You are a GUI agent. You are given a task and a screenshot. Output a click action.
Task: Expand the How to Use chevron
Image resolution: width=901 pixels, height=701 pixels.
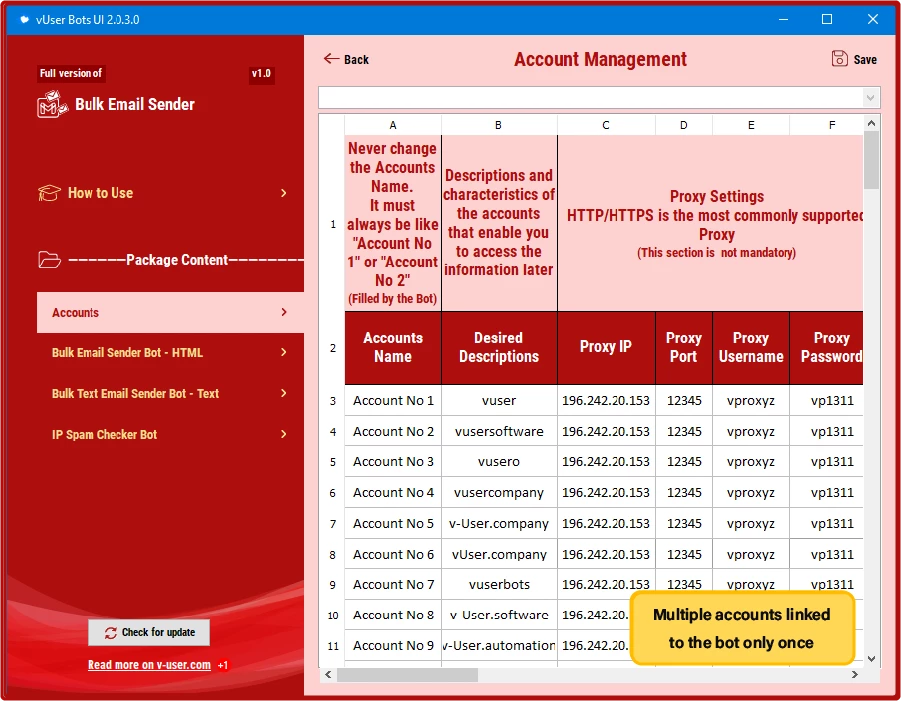283,193
